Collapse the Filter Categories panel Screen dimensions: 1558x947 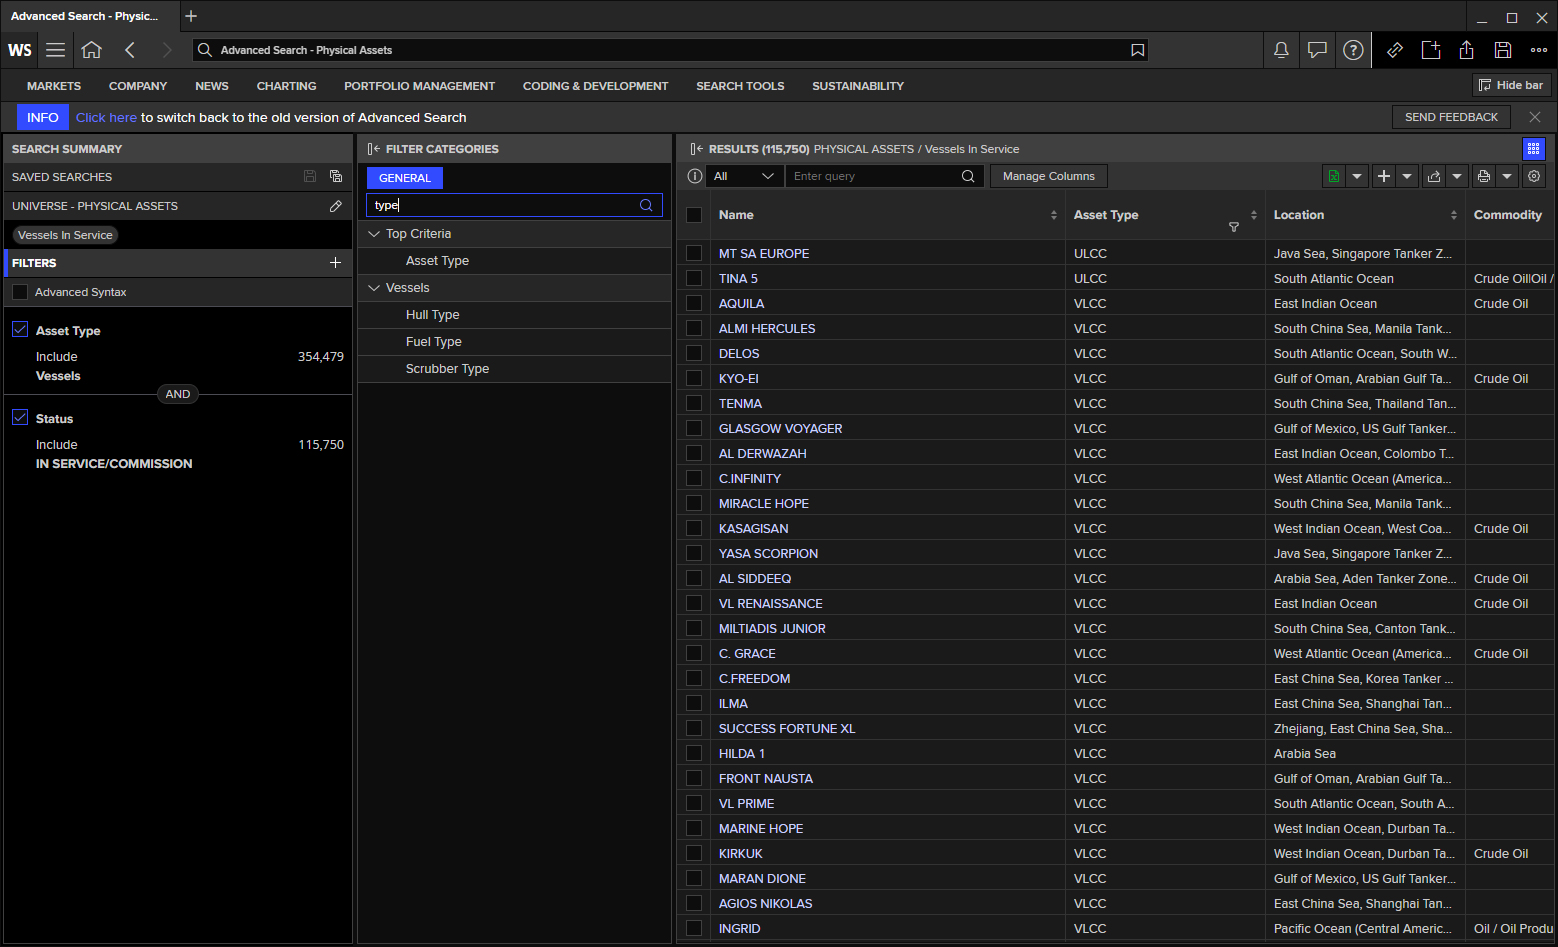[x=374, y=149]
